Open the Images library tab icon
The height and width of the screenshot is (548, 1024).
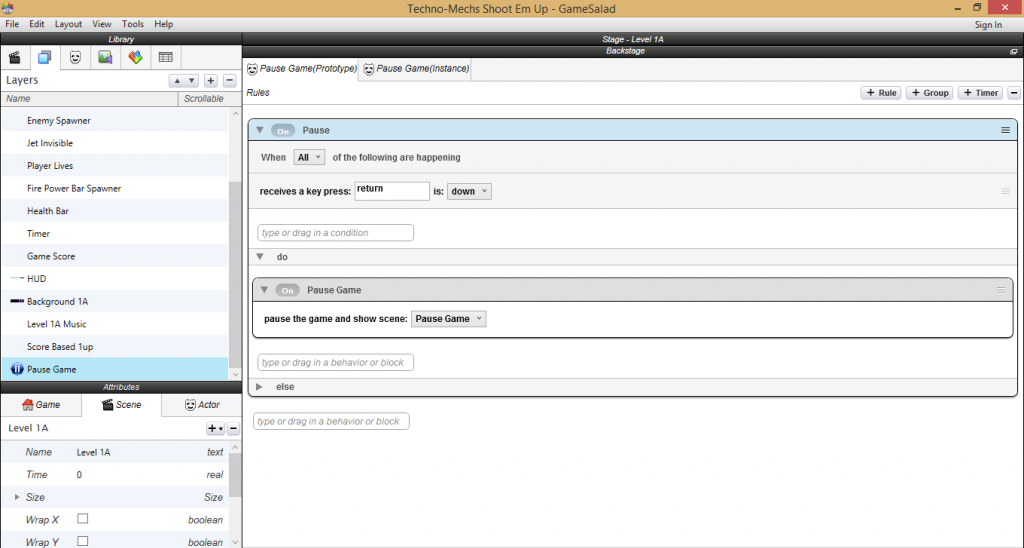click(x=105, y=57)
